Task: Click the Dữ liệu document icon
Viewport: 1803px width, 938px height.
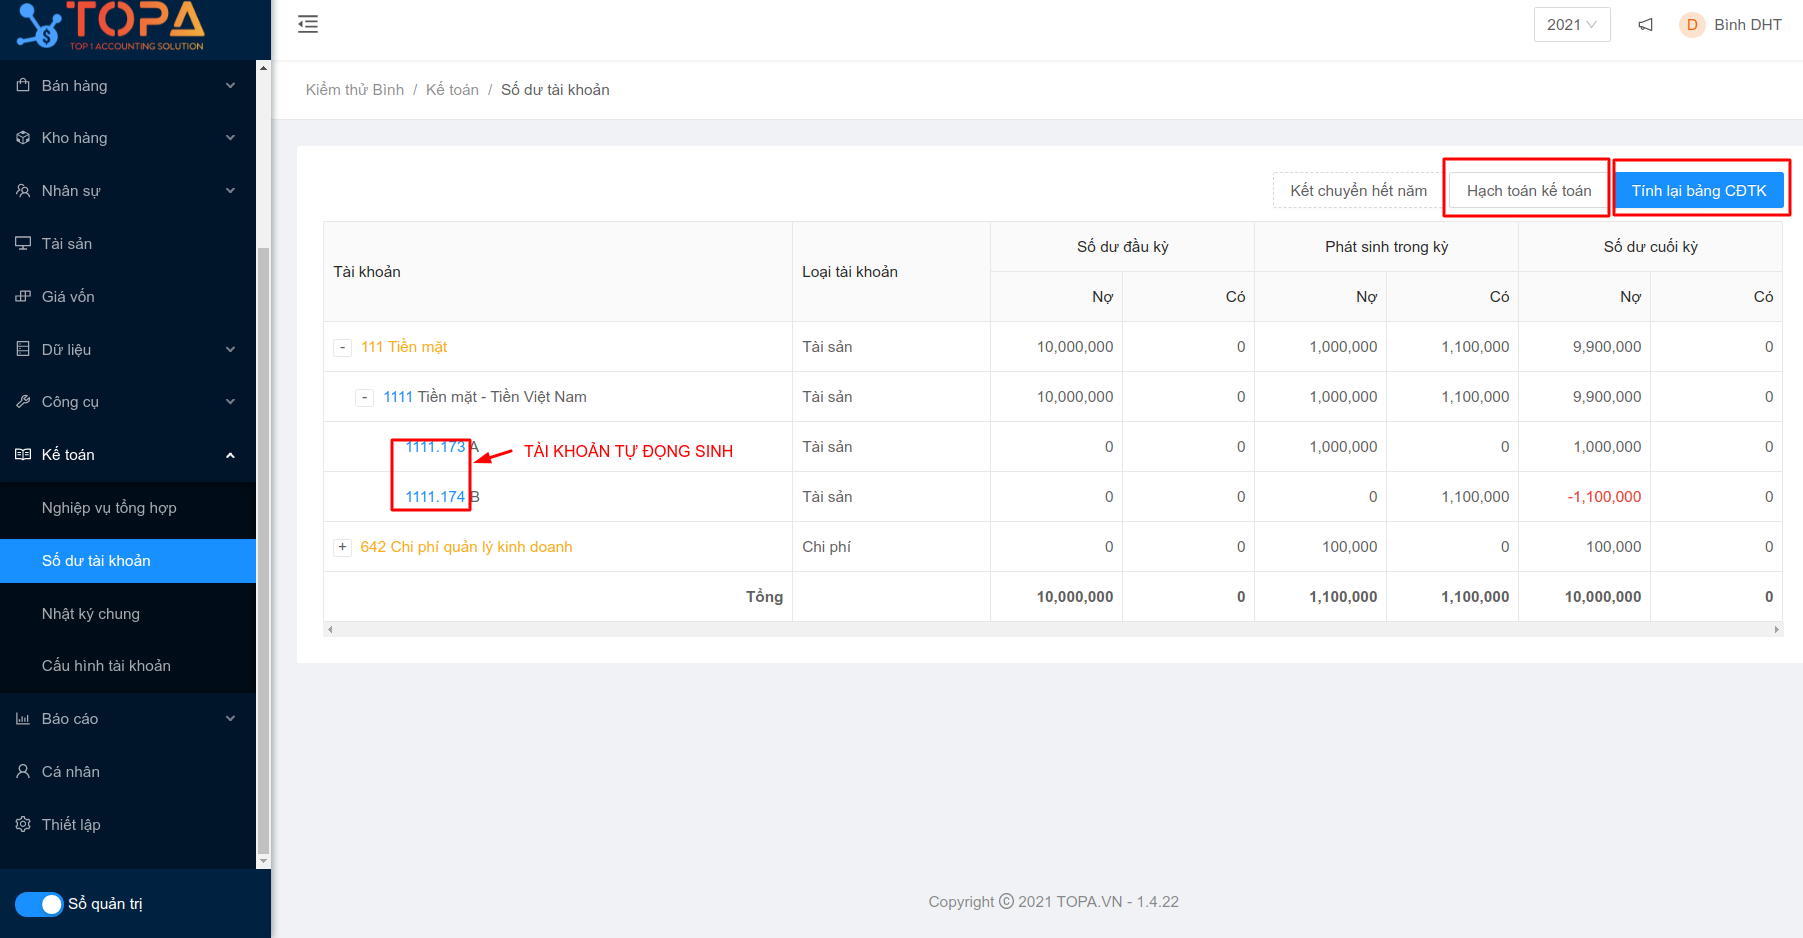Action: click(23, 350)
